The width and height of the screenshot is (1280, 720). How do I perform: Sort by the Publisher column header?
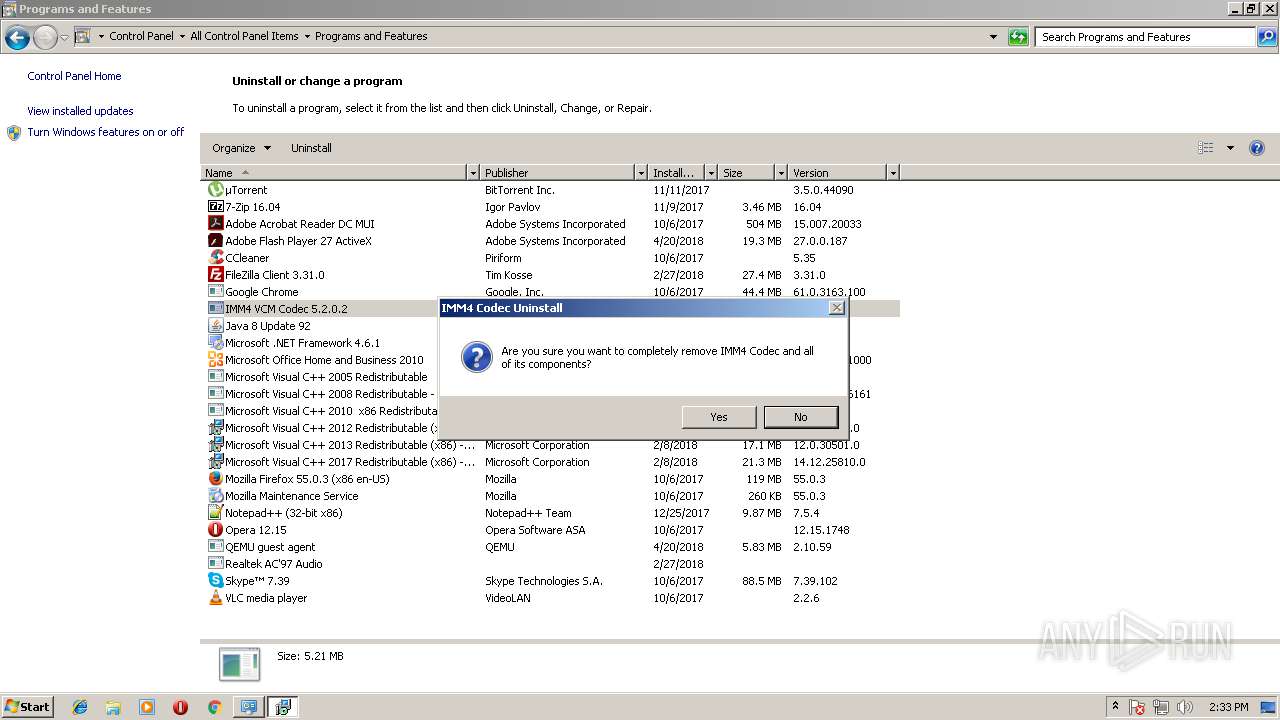point(558,173)
